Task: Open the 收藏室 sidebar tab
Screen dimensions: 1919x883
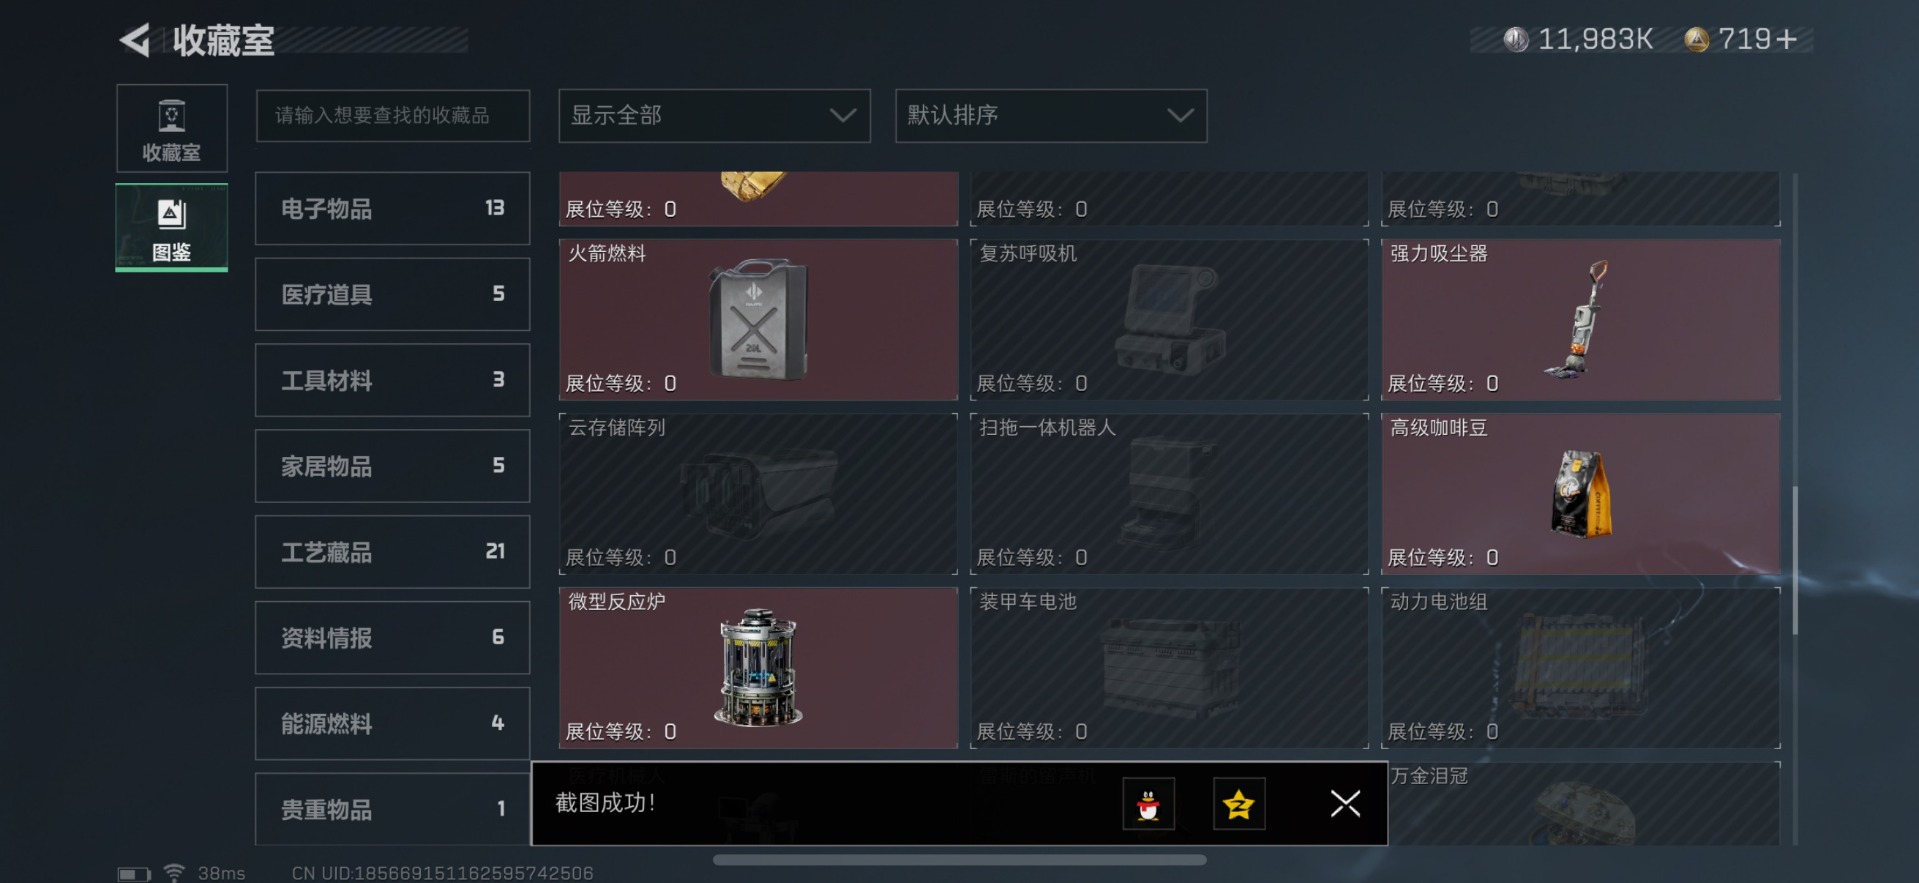Action: pyautogui.click(x=172, y=129)
